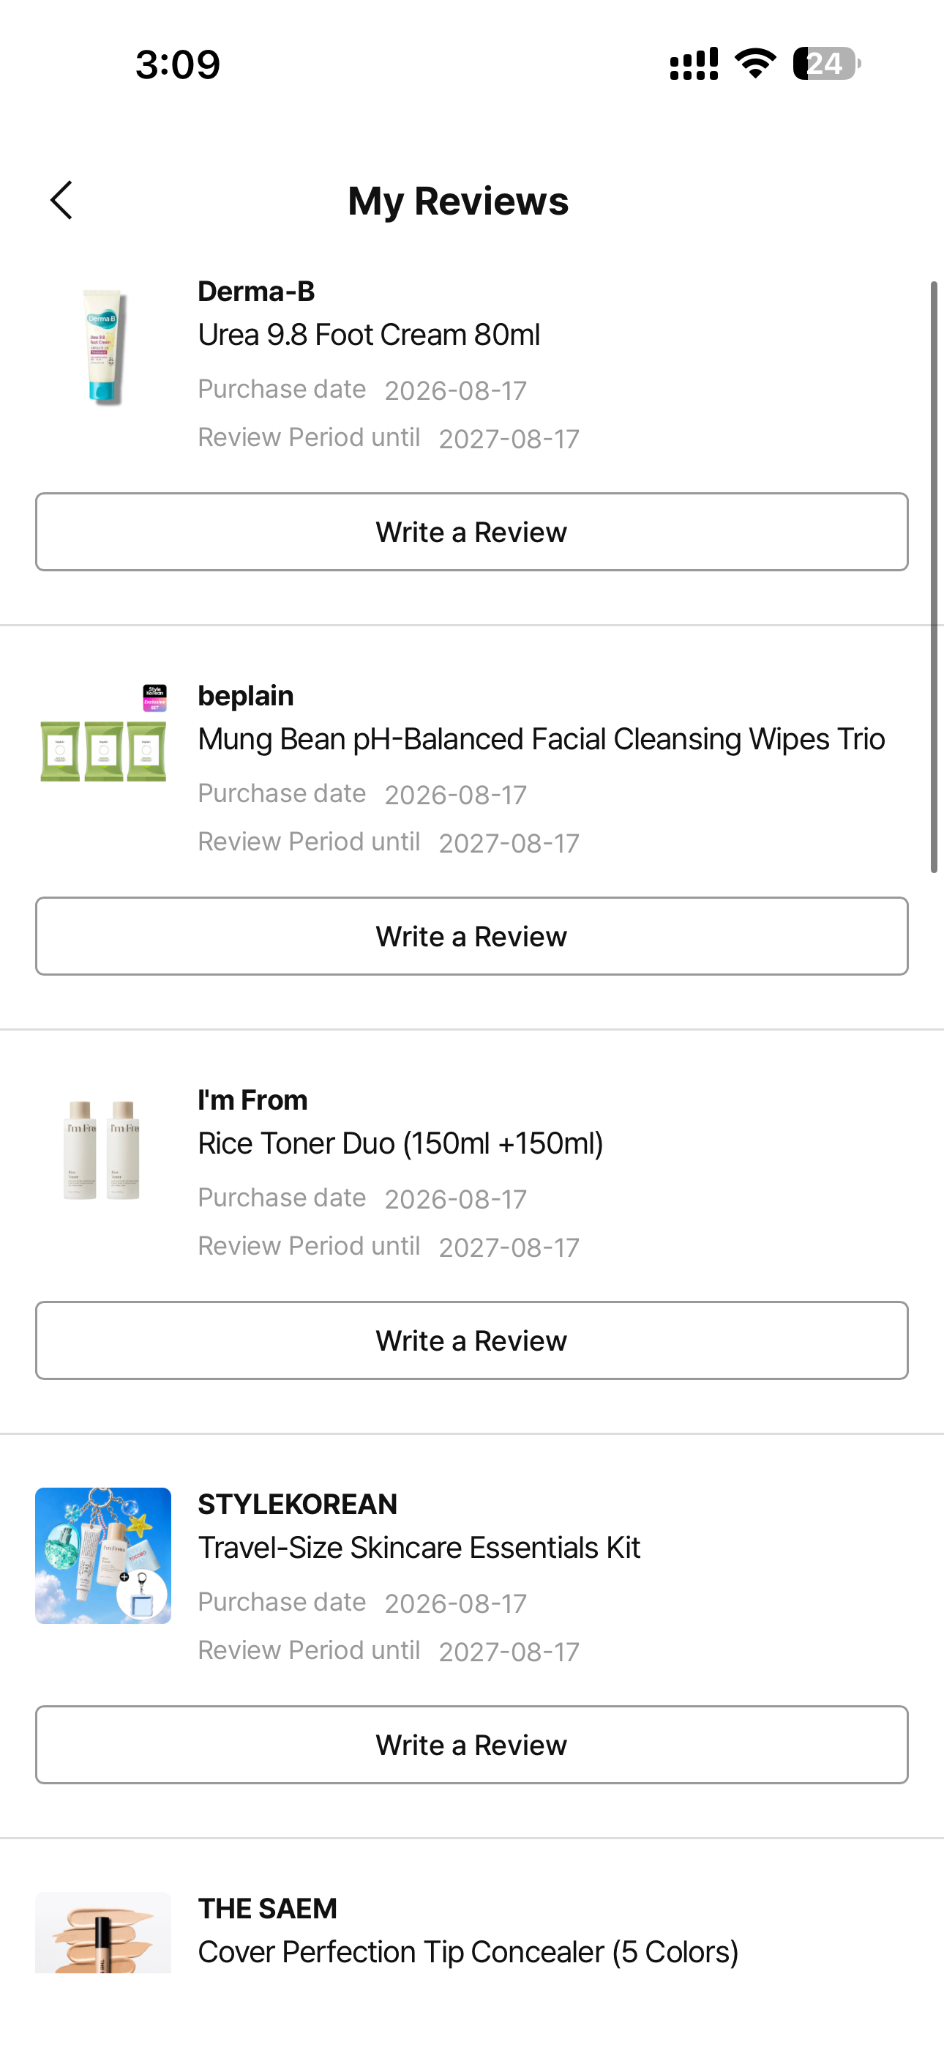The image size is (944, 2048).
Task: Write a Review for Urea Foot Cream
Action: [472, 532]
